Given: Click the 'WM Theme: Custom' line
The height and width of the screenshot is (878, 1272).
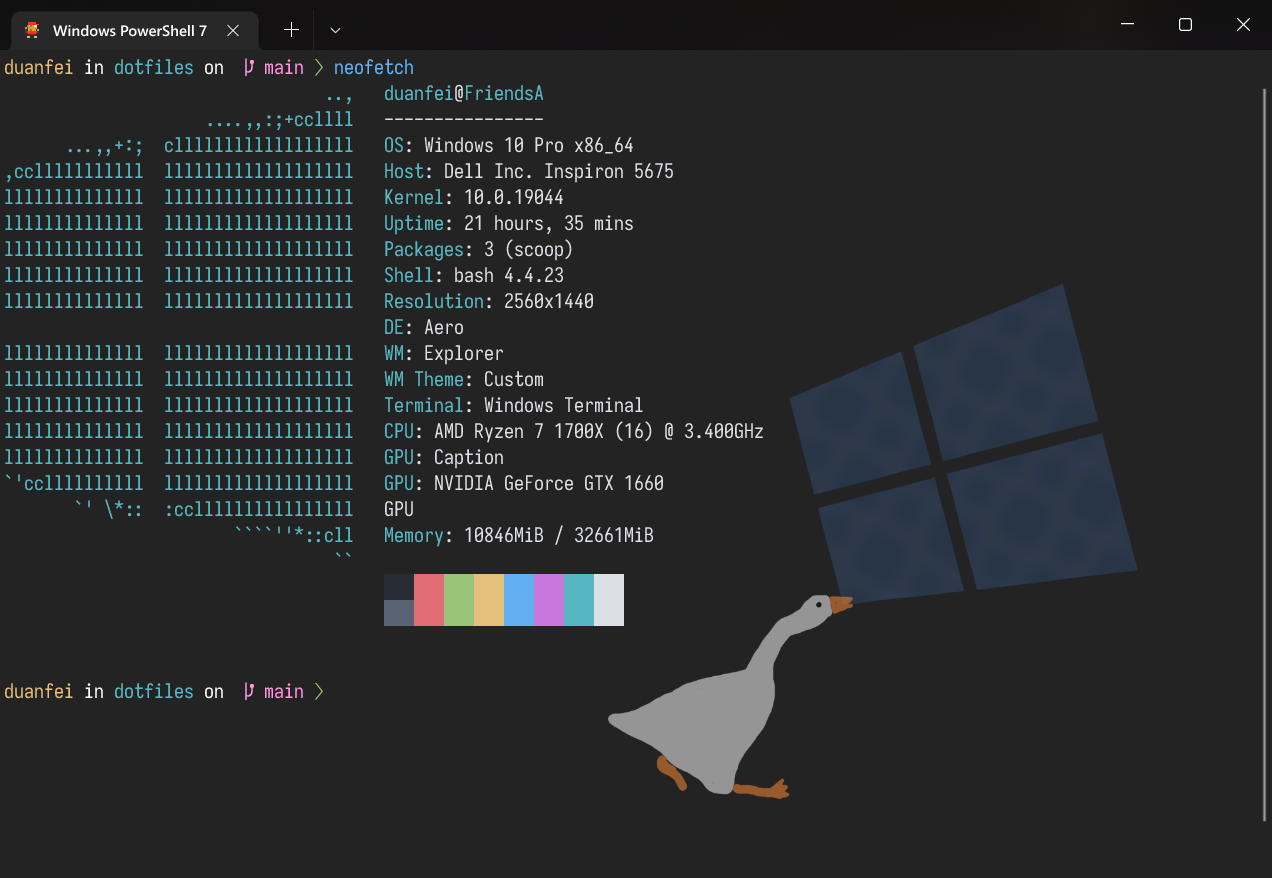Looking at the screenshot, I should 464,380.
